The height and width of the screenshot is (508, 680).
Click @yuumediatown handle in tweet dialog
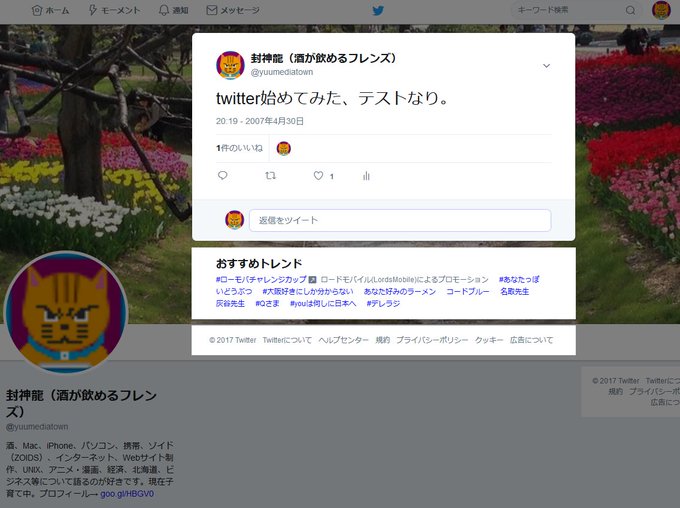click(282, 72)
